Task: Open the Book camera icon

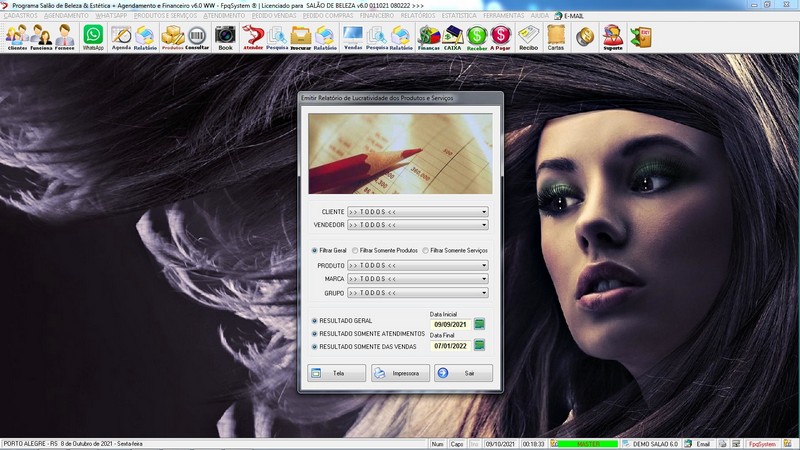Action: coord(225,37)
